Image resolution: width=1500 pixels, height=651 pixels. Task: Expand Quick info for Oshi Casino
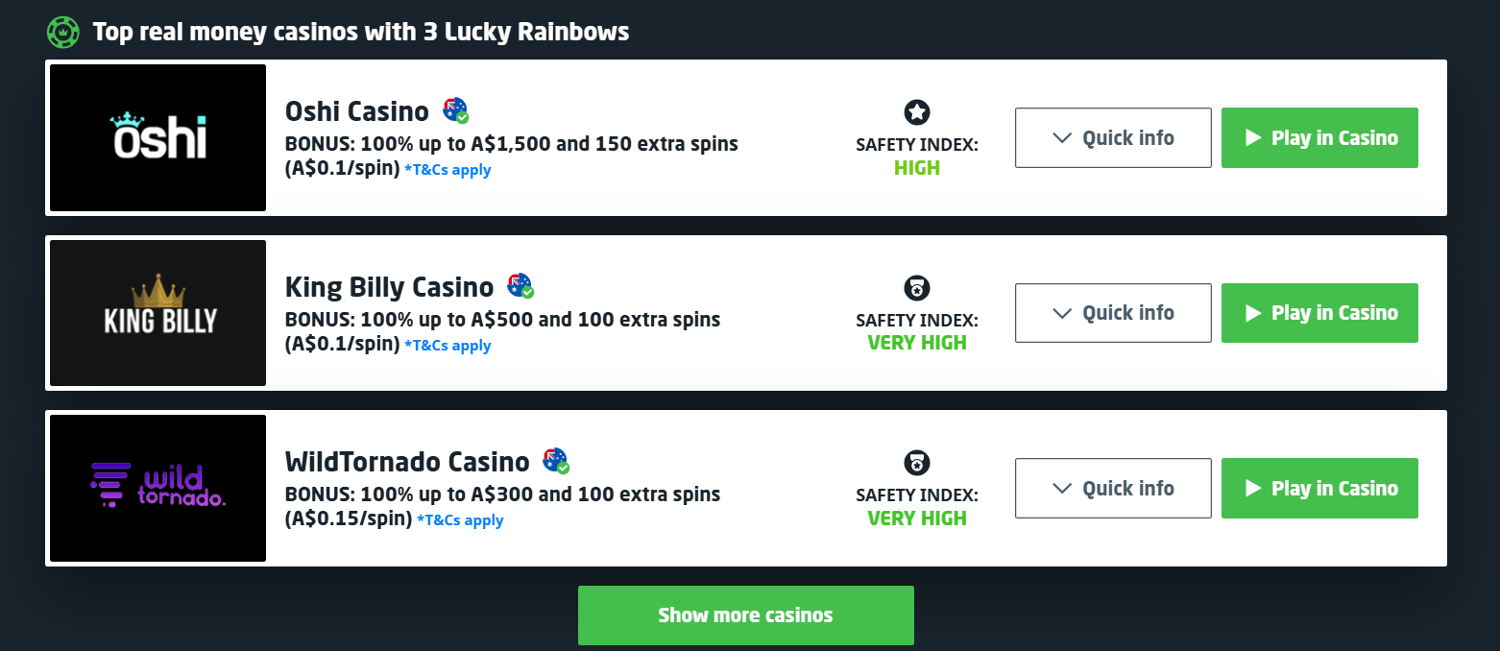(1113, 138)
